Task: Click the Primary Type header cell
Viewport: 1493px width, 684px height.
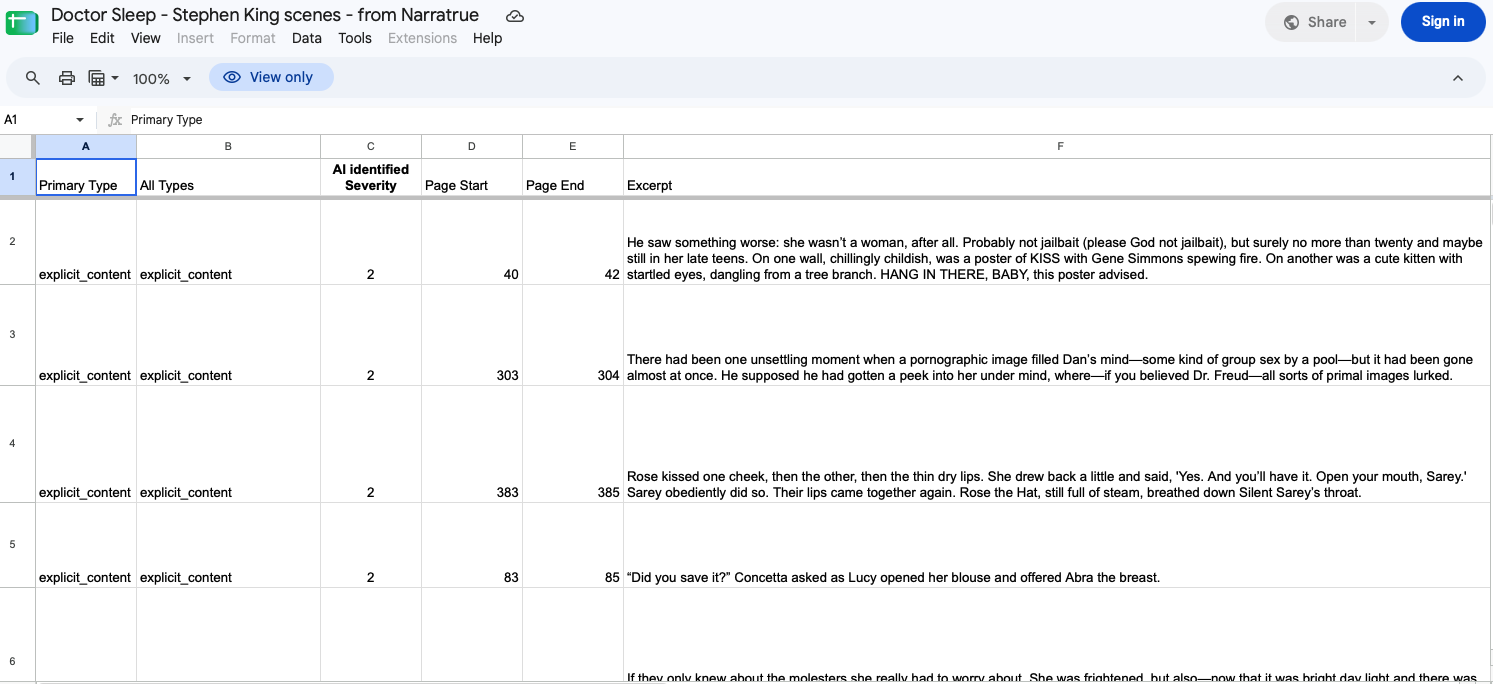Action: click(86, 177)
